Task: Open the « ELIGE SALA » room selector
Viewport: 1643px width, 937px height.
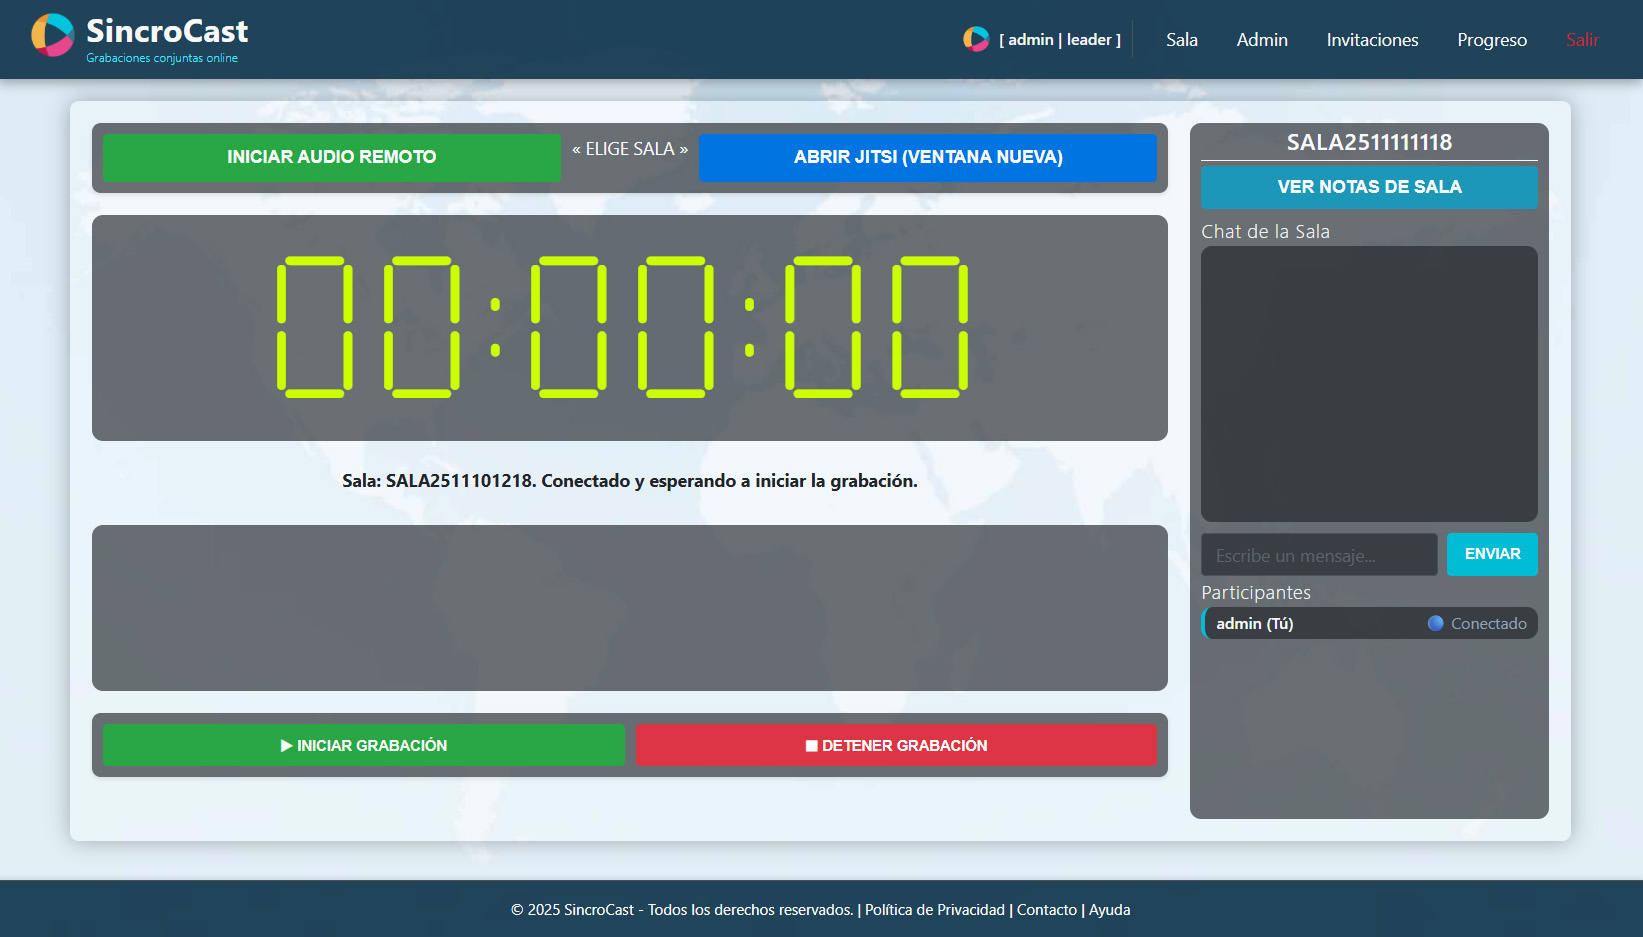Action: [x=629, y=148]
